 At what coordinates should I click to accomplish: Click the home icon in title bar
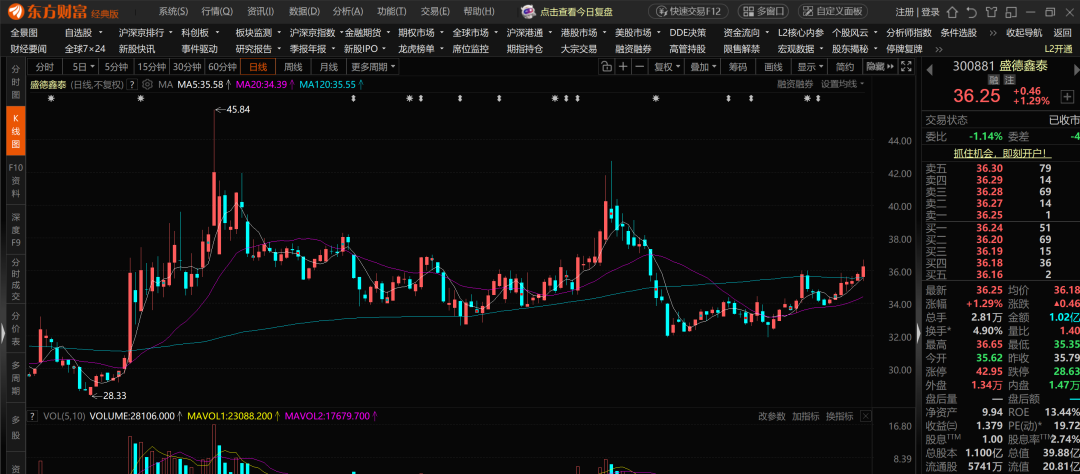(953, 12)
